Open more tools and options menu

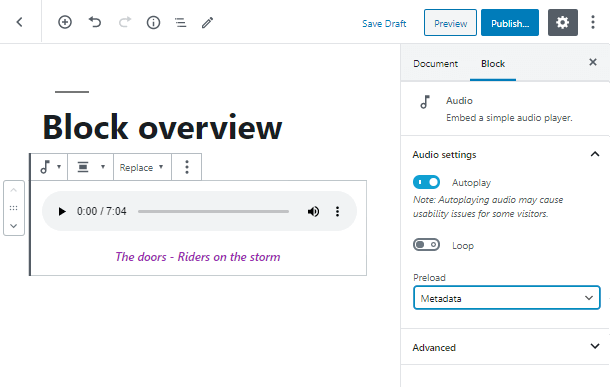coord(593,22)
